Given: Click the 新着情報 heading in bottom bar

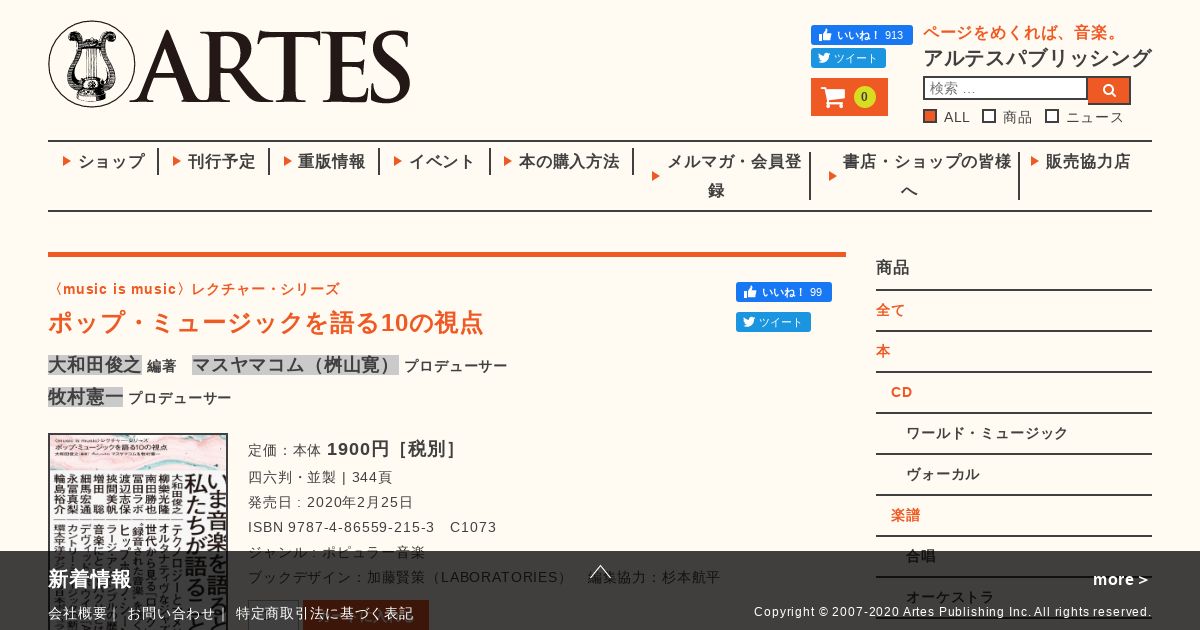Looking at the screenshot, I should click(90, 579).
